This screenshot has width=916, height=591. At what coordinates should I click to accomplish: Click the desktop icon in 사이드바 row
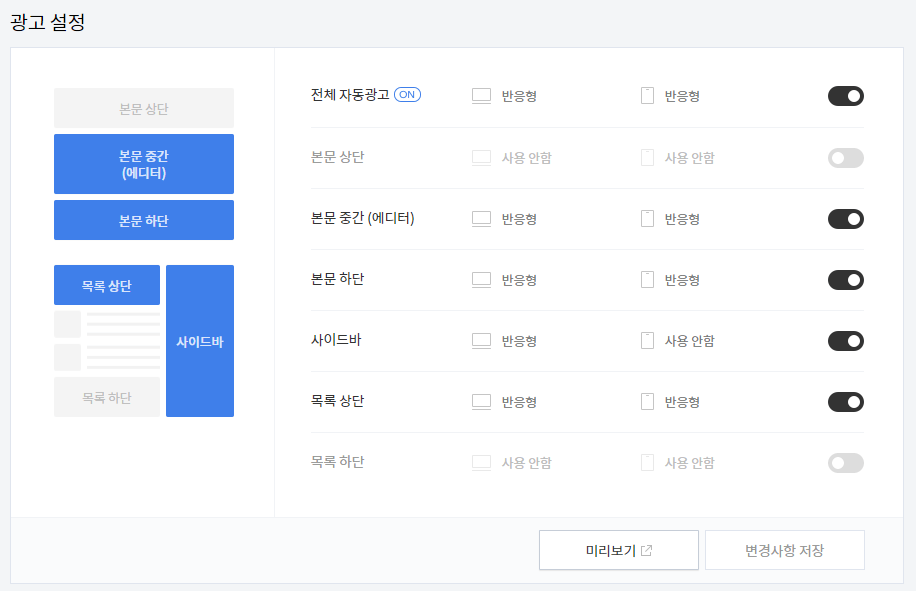point(481,340)
